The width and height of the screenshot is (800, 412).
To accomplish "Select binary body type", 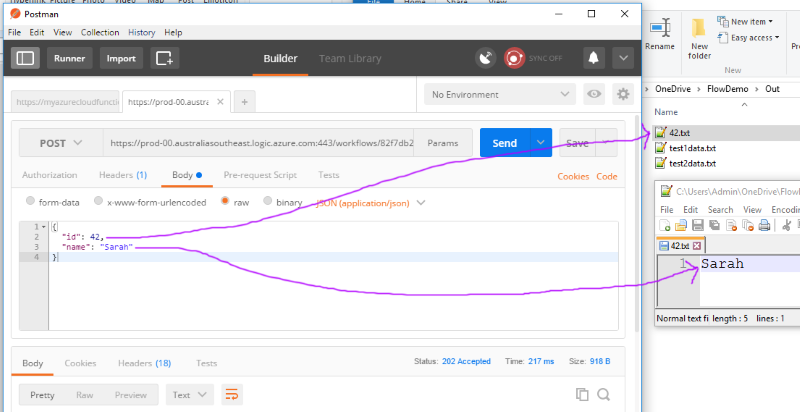I will click(267, 201).
